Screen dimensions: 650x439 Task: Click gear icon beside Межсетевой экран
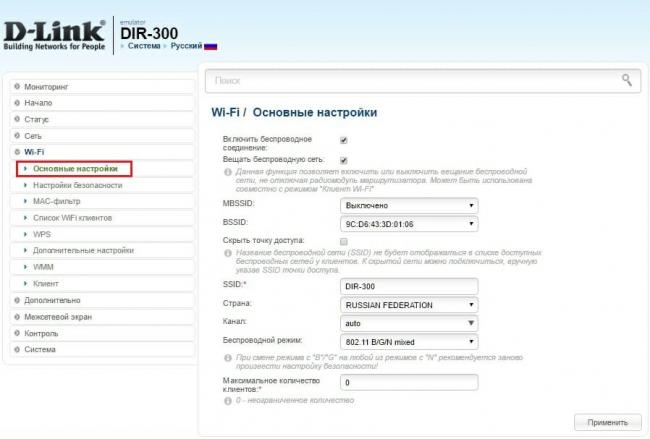coord(17,317)
